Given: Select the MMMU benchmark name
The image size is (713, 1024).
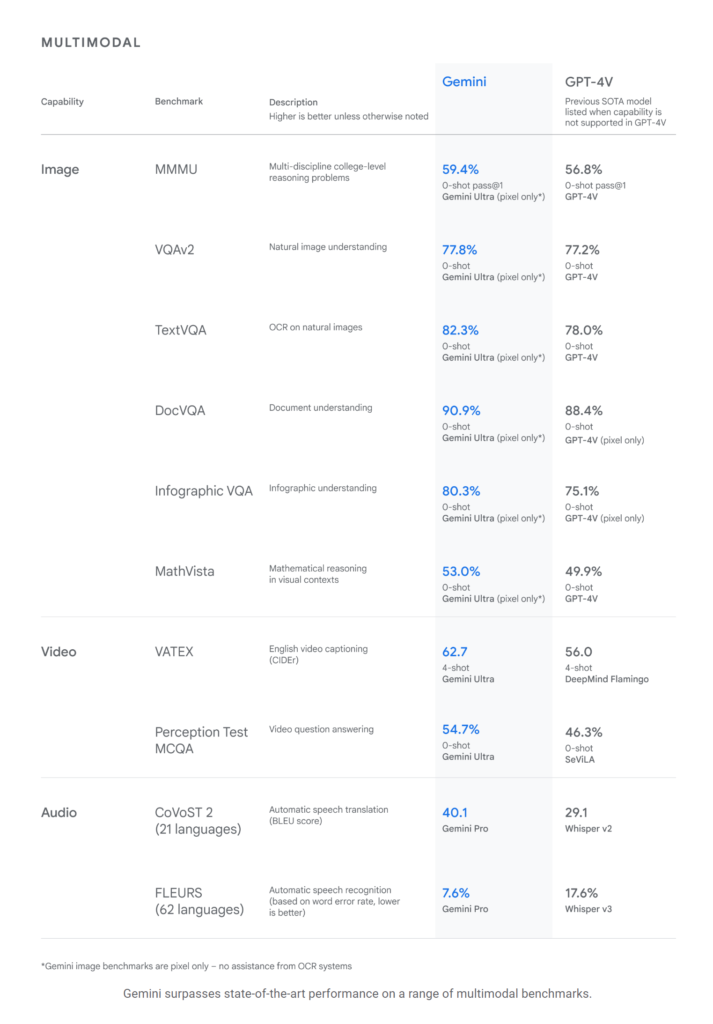Looking at the screenshot, I should coord(176,169).
